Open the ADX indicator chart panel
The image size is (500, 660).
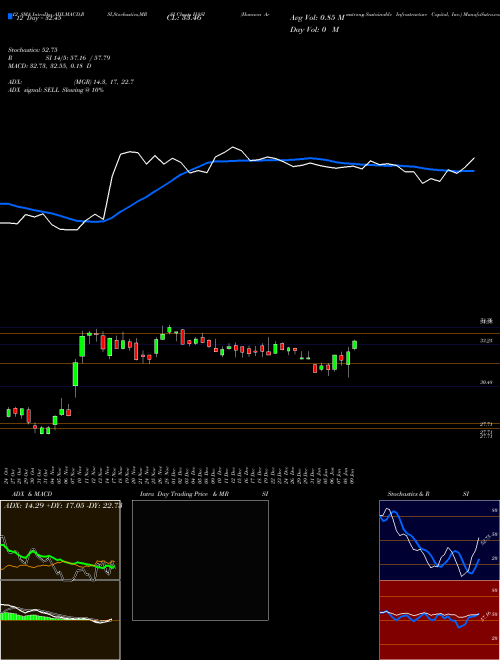point(60,540)
